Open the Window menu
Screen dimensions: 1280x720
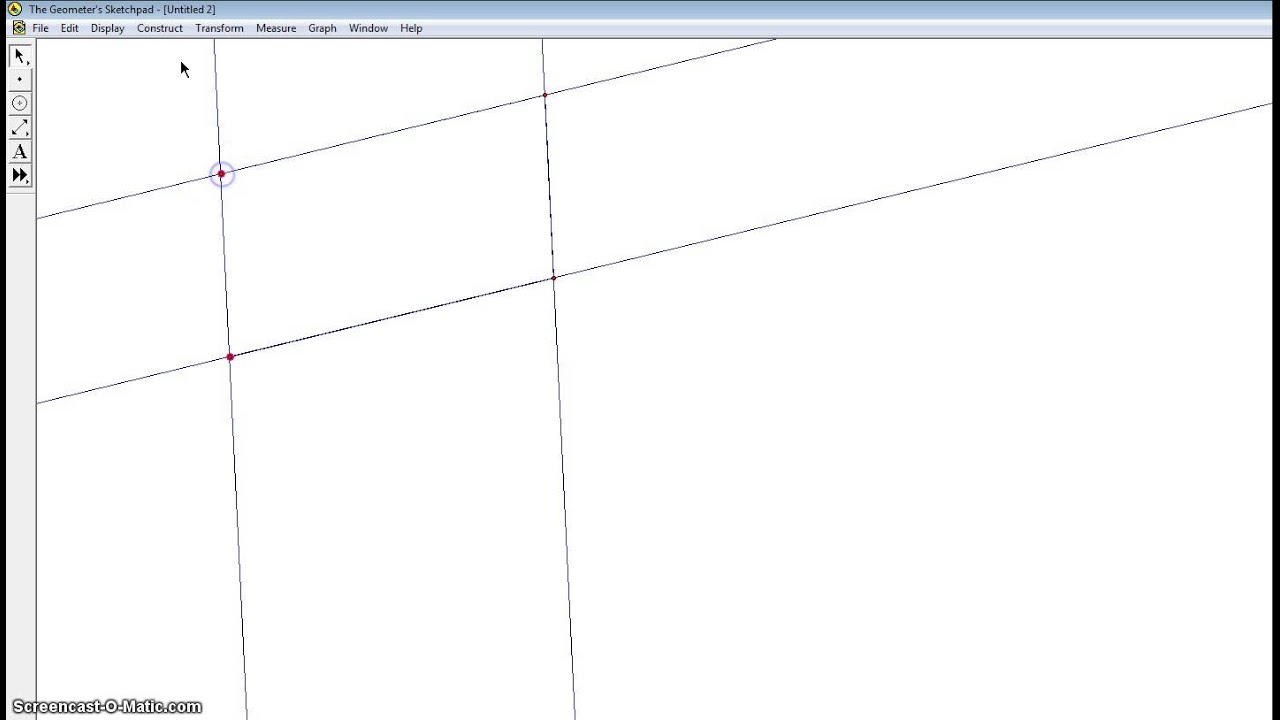[367, 28]
